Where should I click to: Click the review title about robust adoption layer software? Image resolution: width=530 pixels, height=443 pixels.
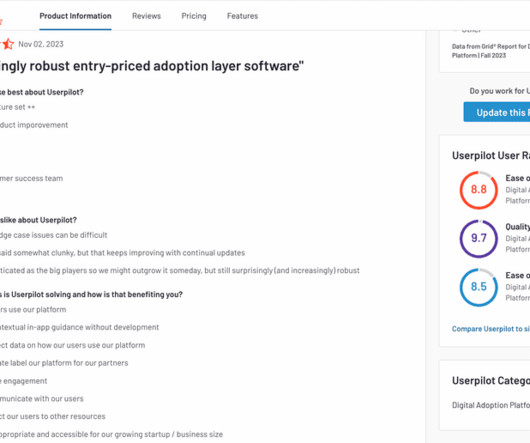(x=152, y=66)
